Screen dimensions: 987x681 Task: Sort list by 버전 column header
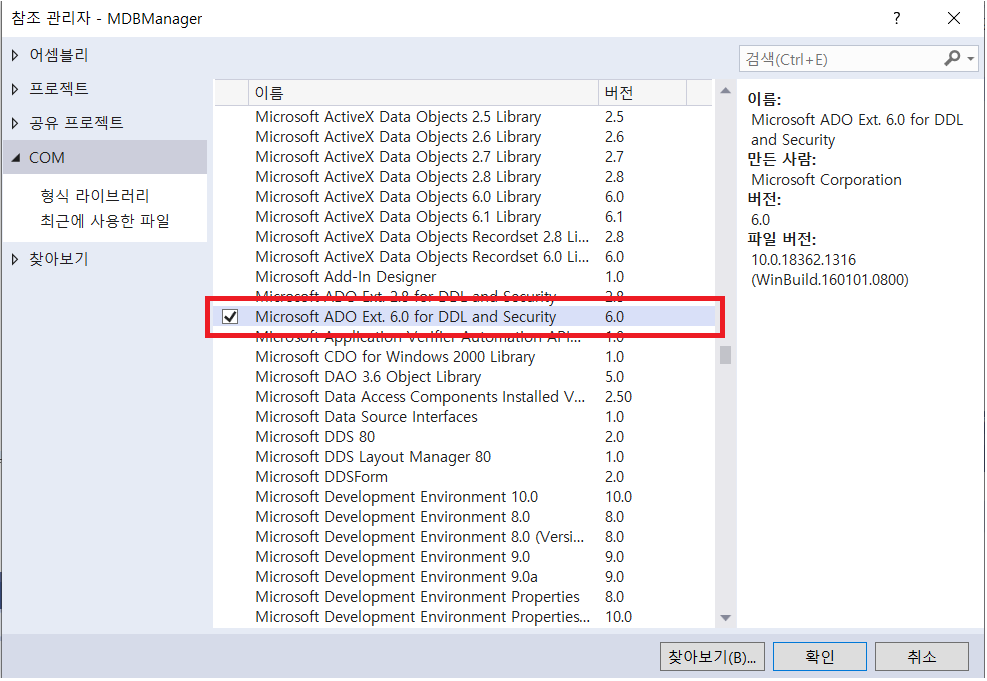[641, 93]
